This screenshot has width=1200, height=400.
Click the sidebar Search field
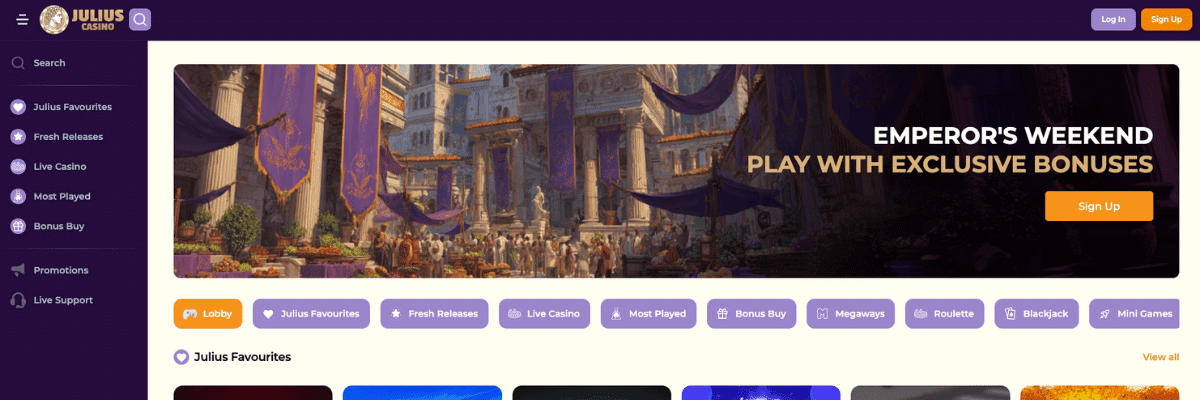[74, 63]
